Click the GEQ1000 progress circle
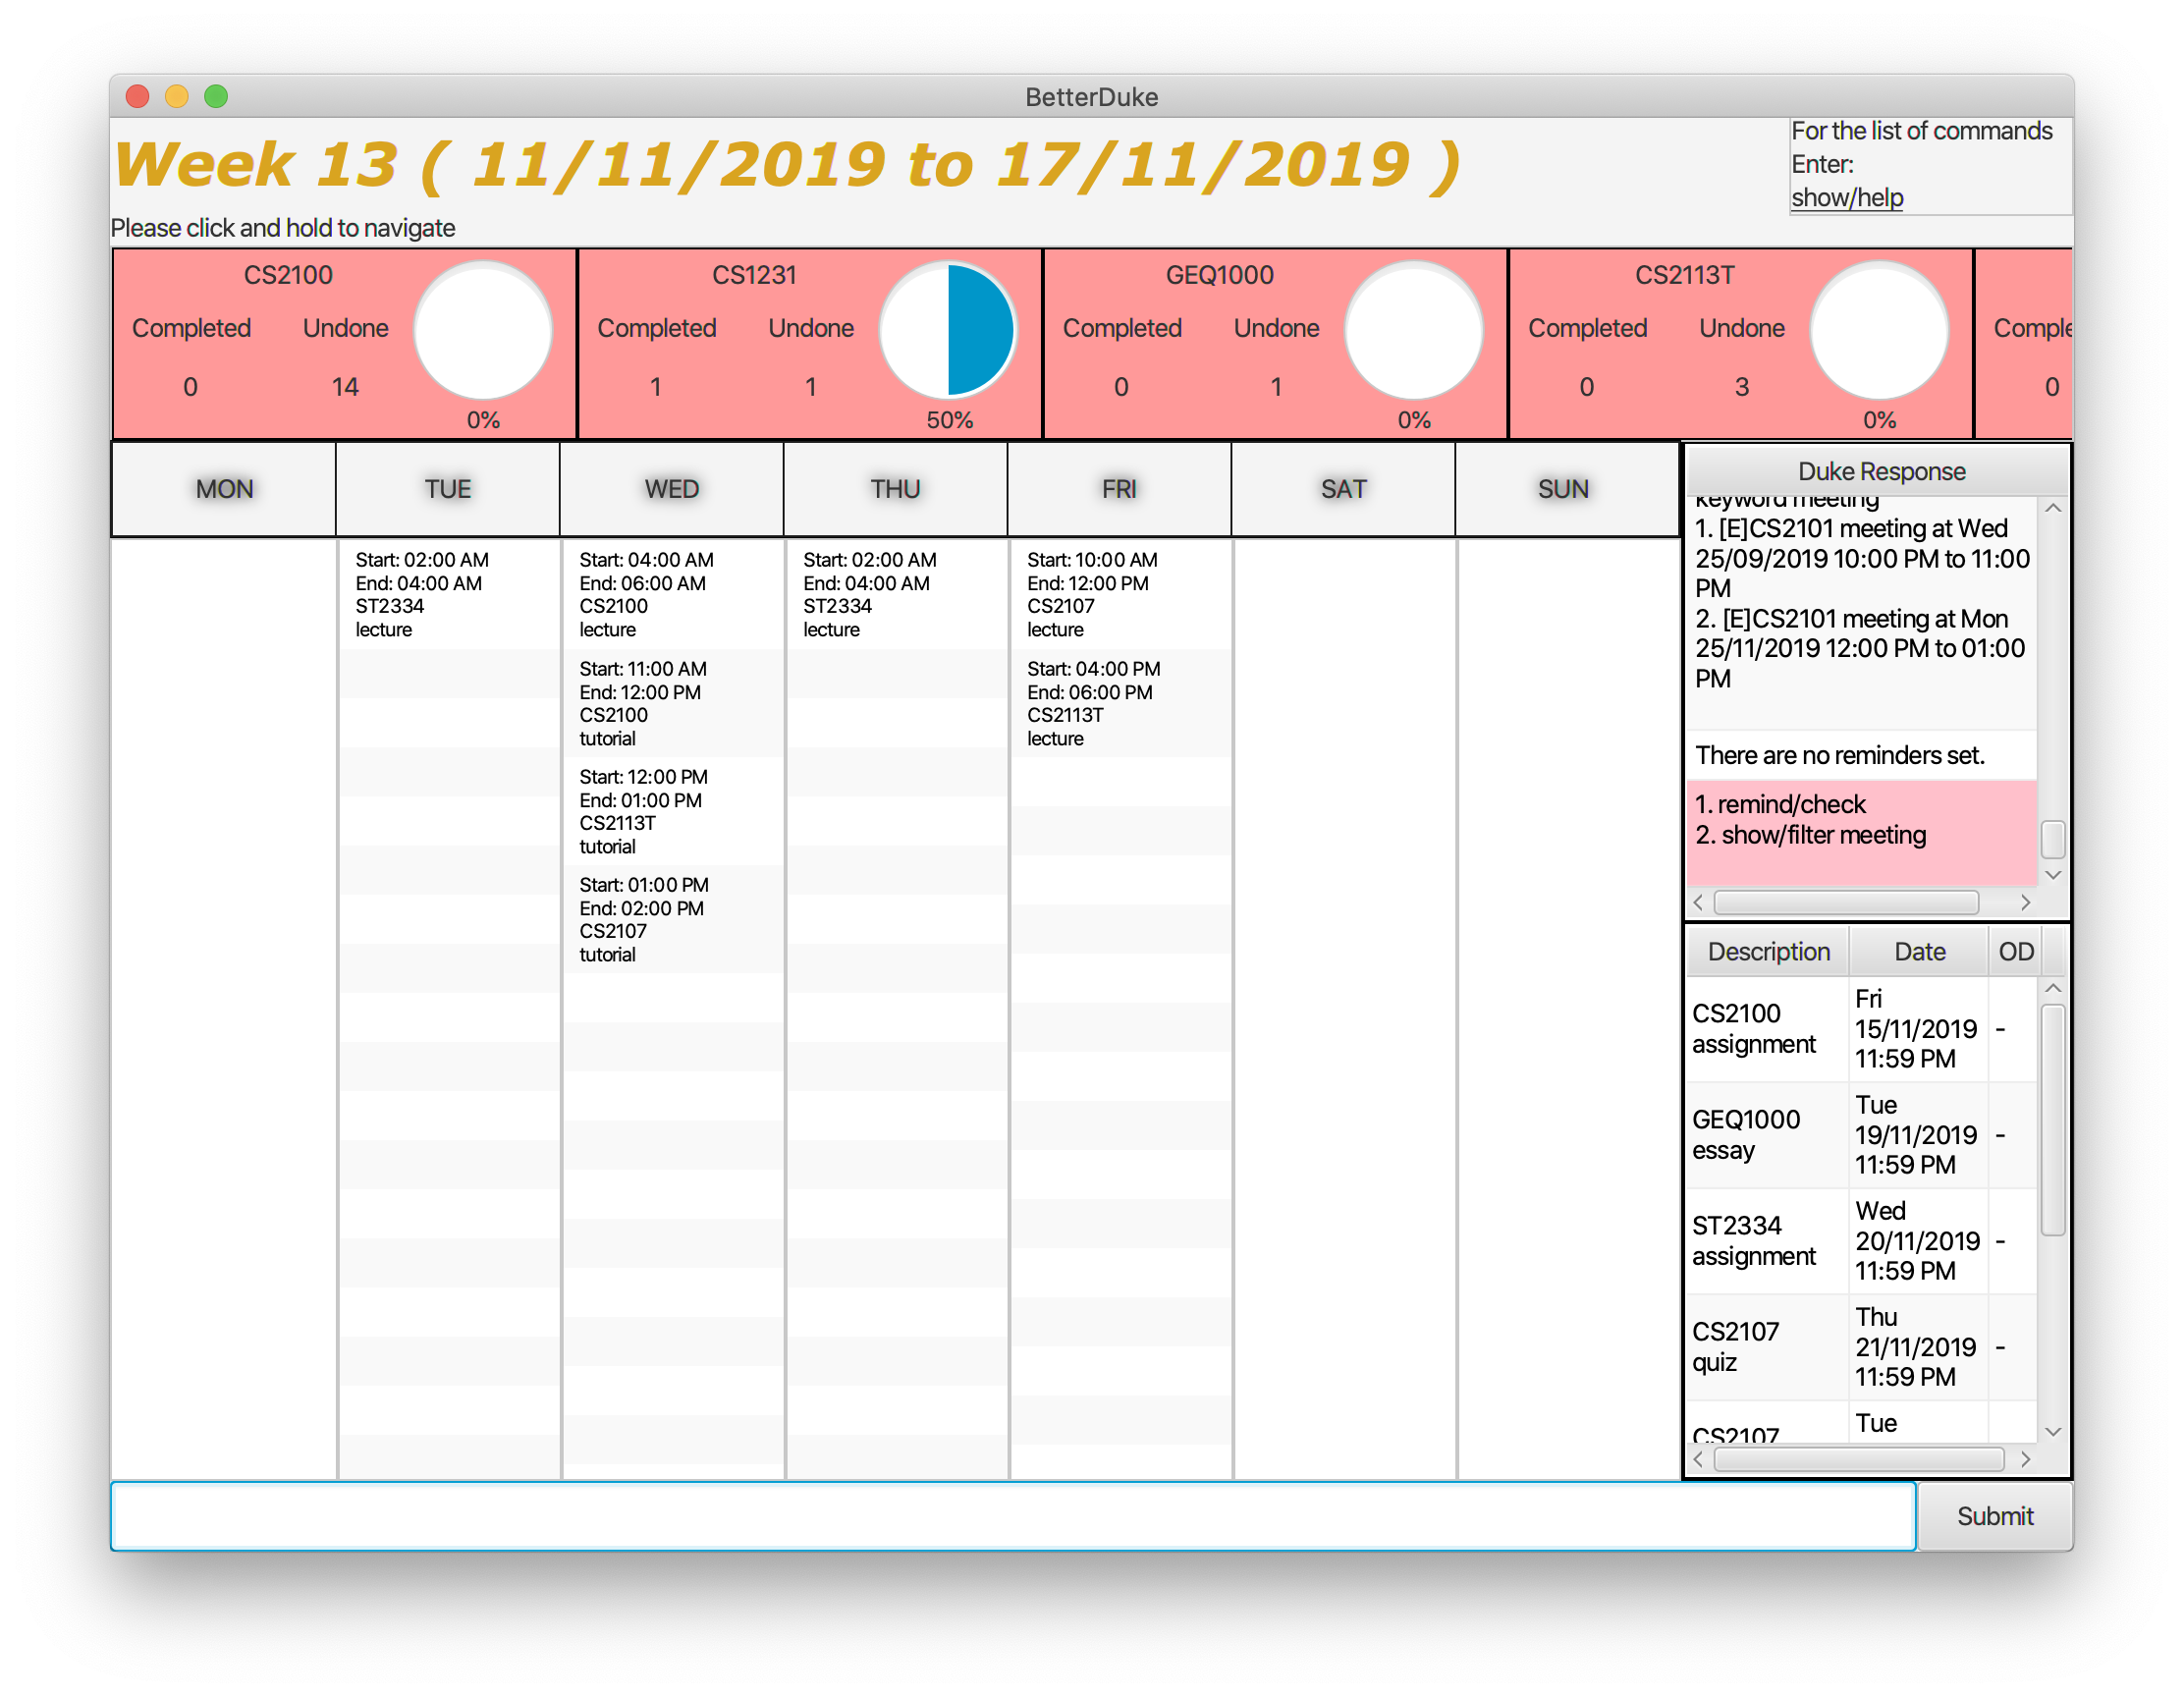Screen dimensions: 2184x1697 [1413, 330]
